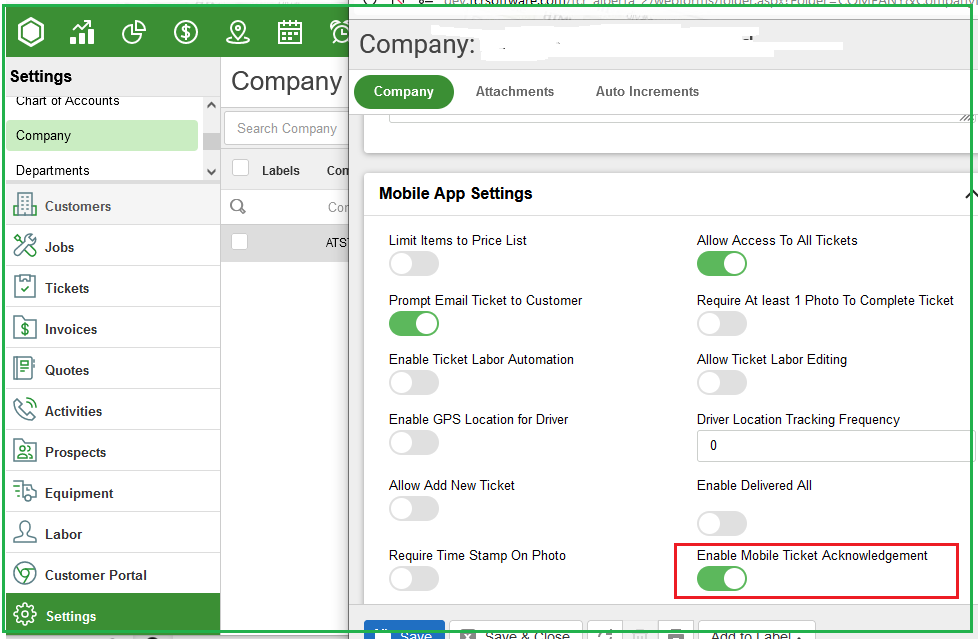Open Jobs in the sidebar
978x642 pixels.
coord(113,246)
